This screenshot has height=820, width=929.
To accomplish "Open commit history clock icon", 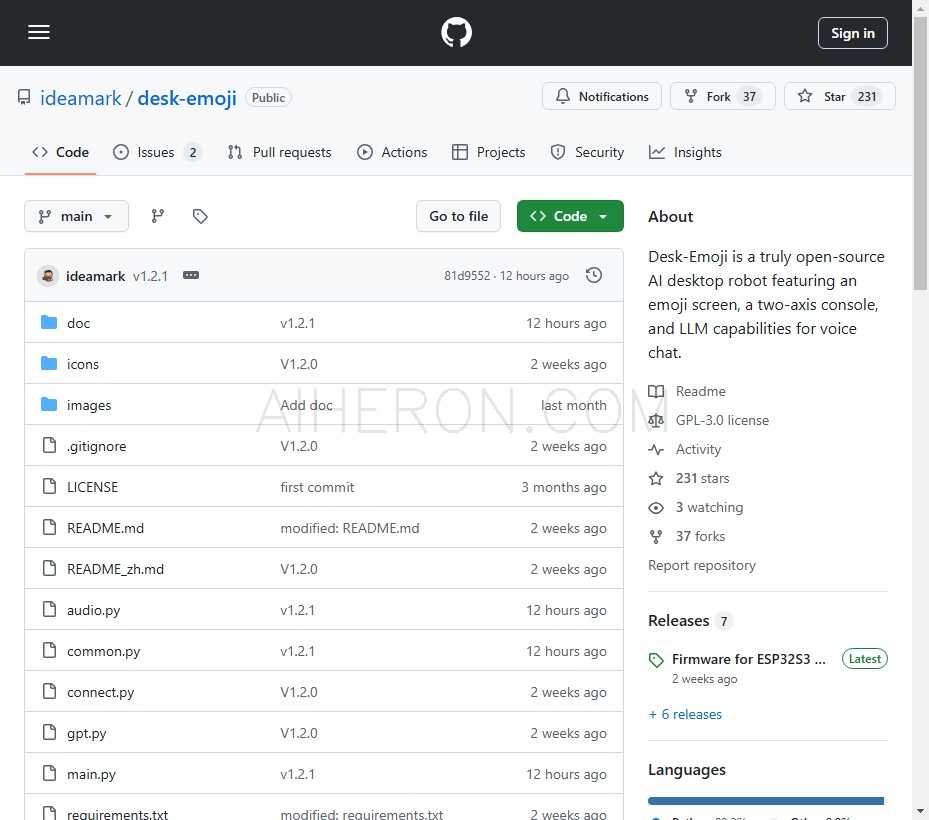I will tap(594, 275).
